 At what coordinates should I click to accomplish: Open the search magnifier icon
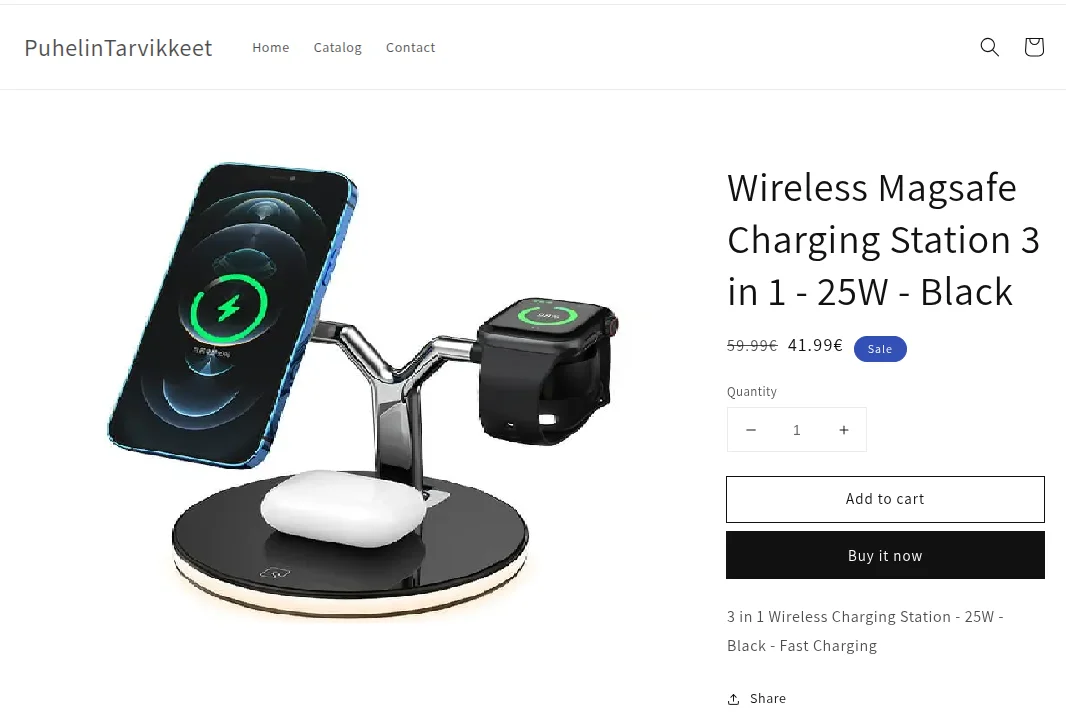[989, 47]
